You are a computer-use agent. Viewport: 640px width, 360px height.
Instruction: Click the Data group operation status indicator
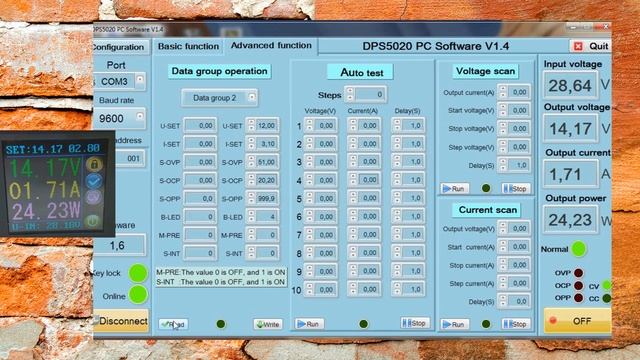pos(221,324)
